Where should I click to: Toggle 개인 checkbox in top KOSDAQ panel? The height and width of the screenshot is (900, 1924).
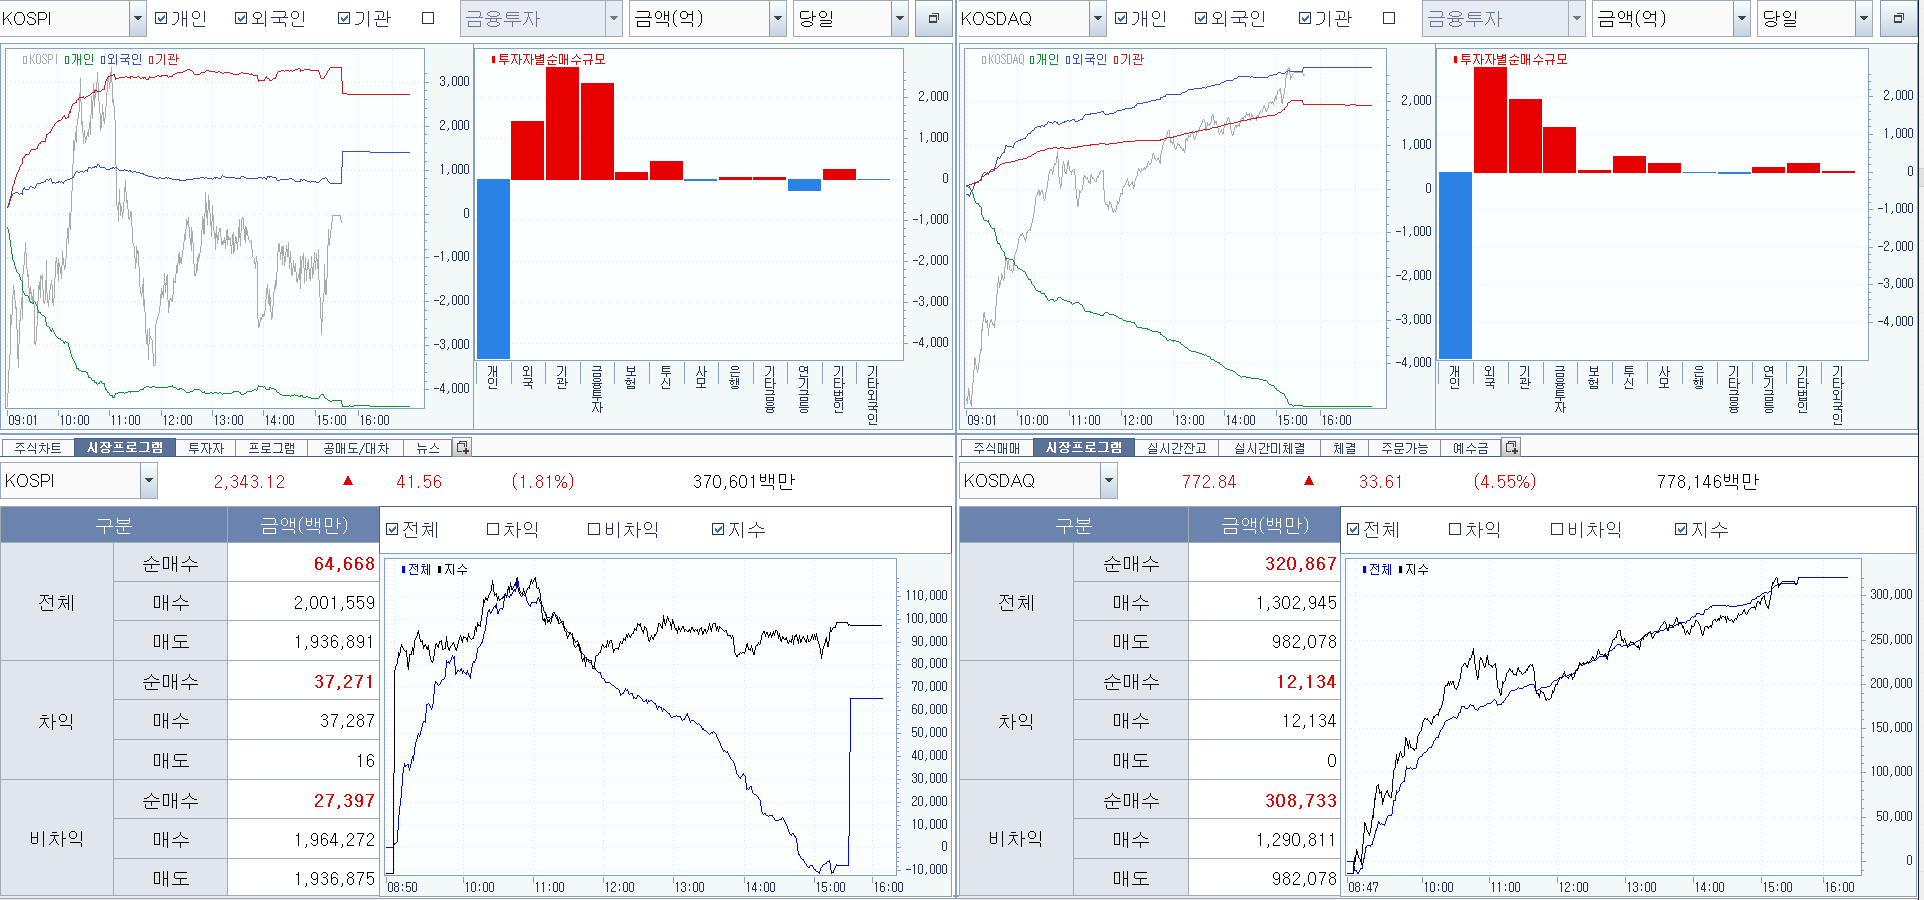pyautogui.click(x=1121, y=18)
